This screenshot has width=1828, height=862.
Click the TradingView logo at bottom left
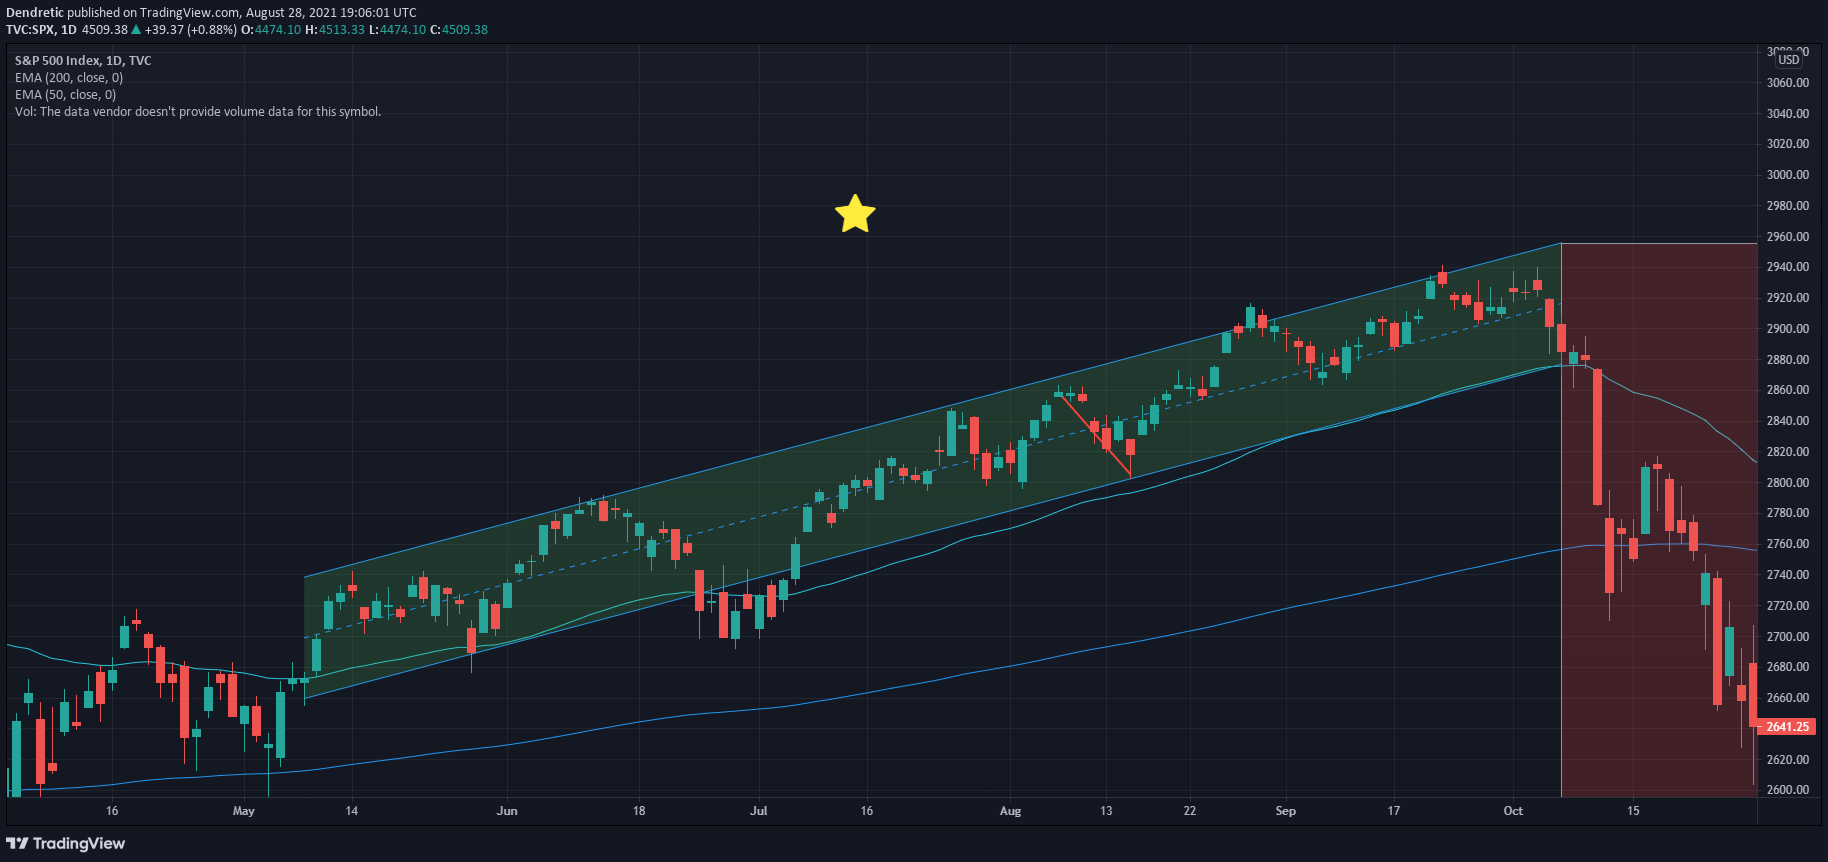66,843
